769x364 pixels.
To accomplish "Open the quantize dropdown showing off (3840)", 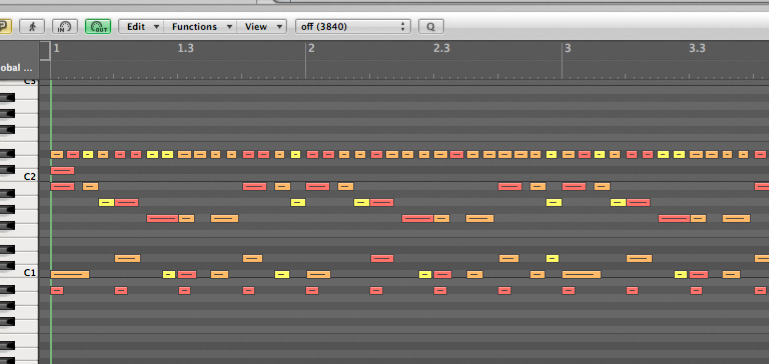I will pyautogui.click(x=353, y=26).
